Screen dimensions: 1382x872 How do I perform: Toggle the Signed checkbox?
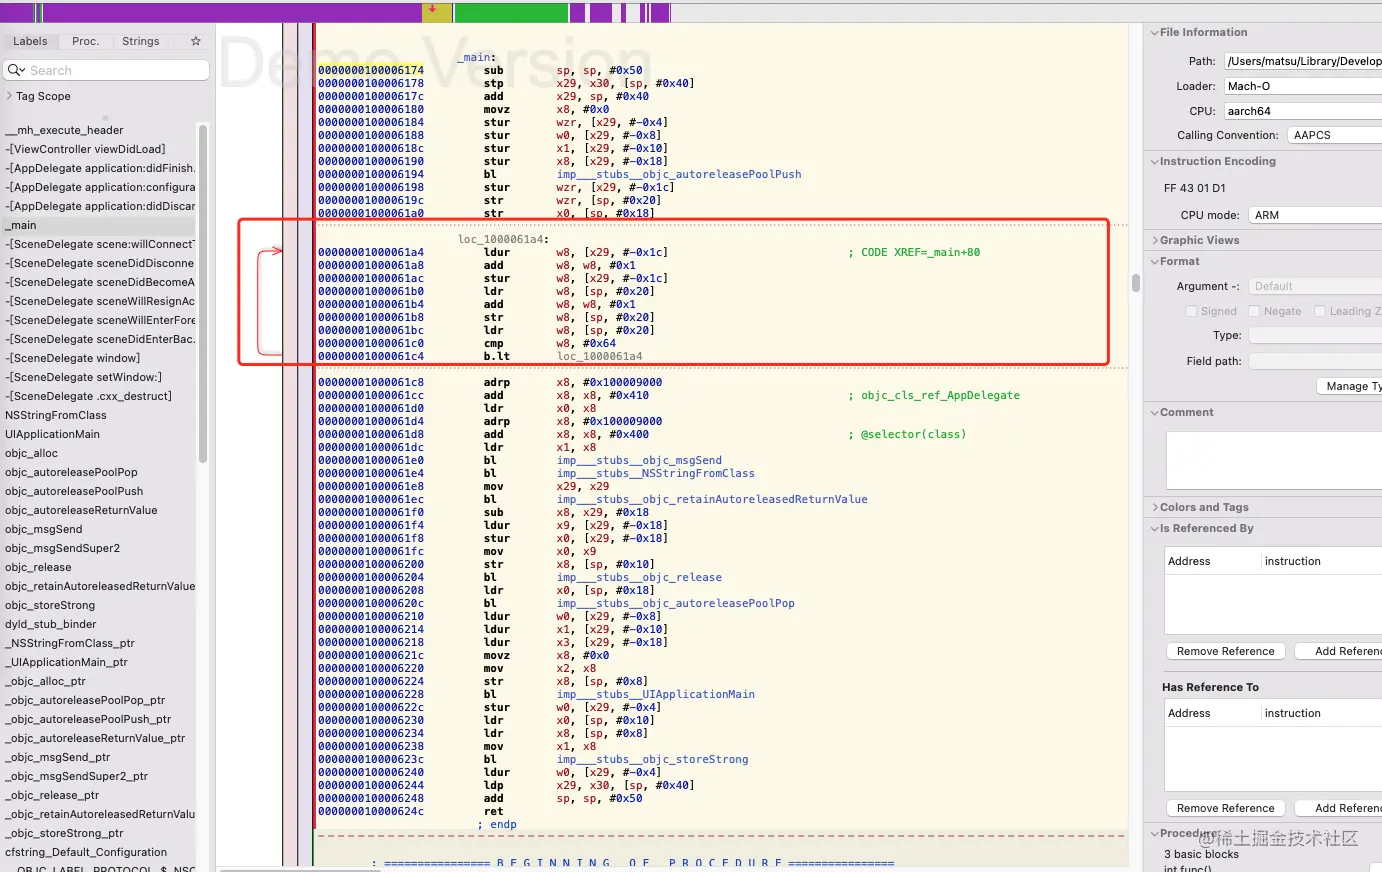click(x=1191, y=311)
